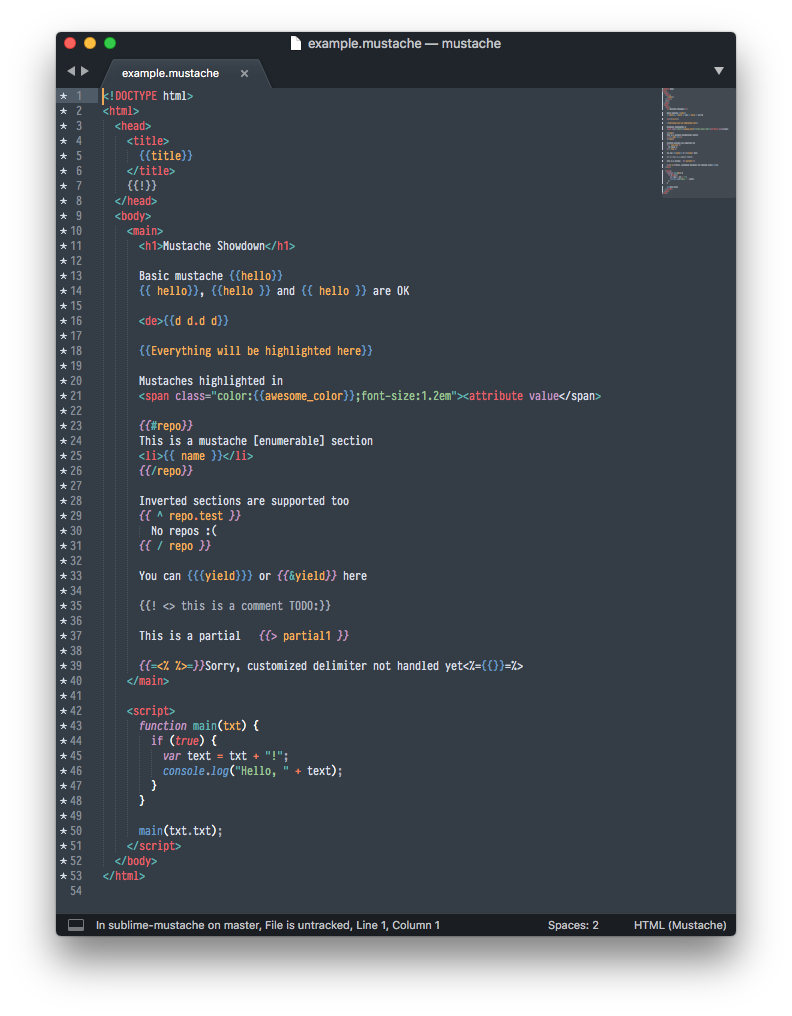Click the gutter star marker on line 10
The image size is (792, 1016).
point(64,231)
